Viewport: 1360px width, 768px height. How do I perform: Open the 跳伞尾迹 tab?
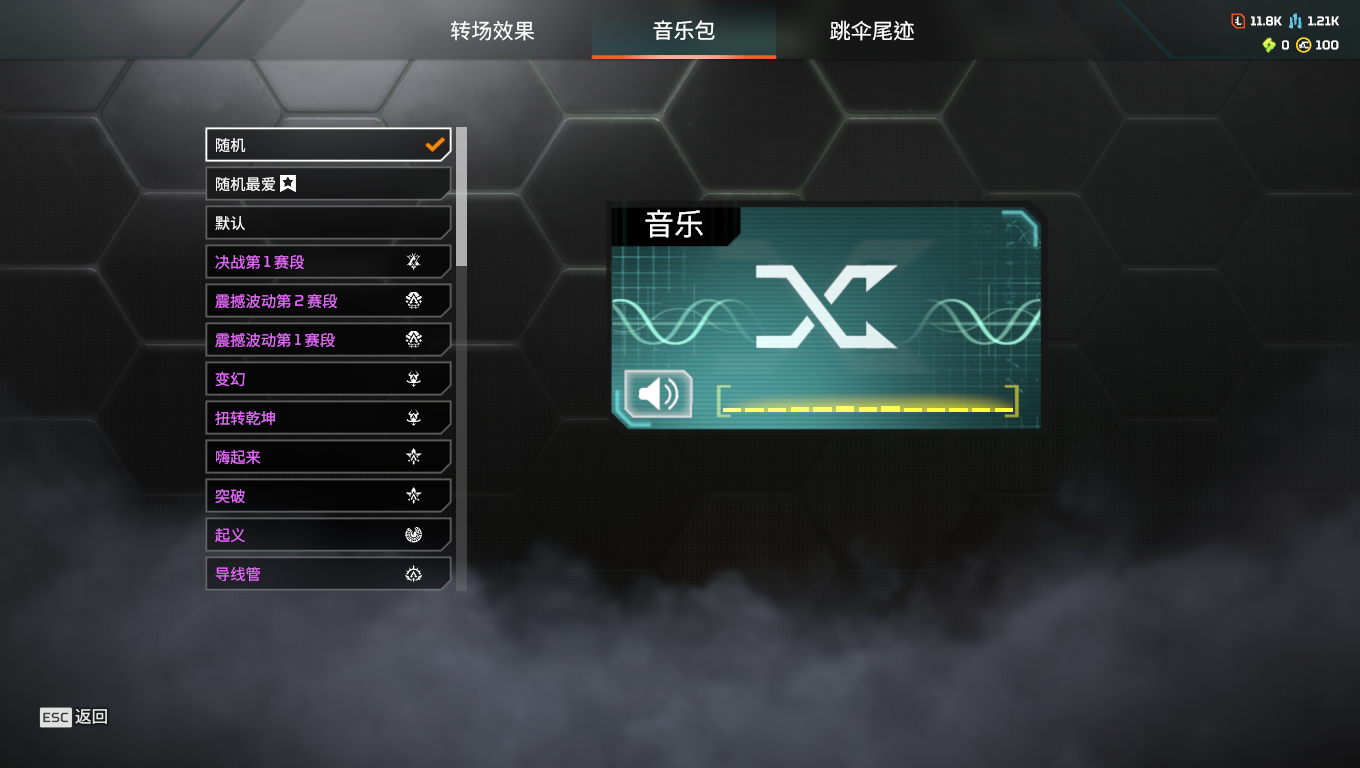tap(872, 31)
